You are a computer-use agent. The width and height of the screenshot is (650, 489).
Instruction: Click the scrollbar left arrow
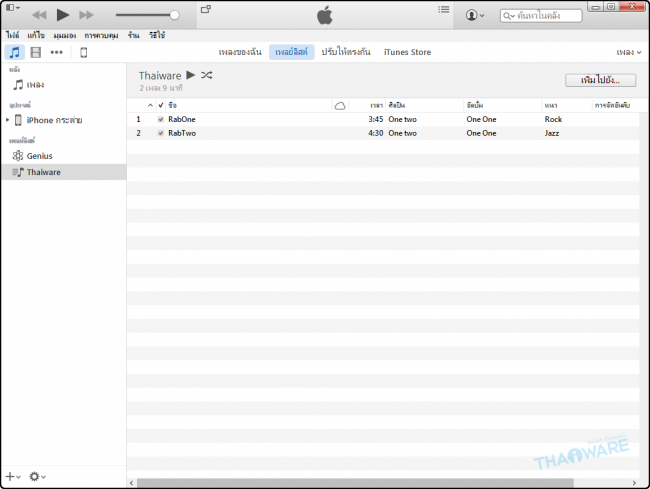131,483
